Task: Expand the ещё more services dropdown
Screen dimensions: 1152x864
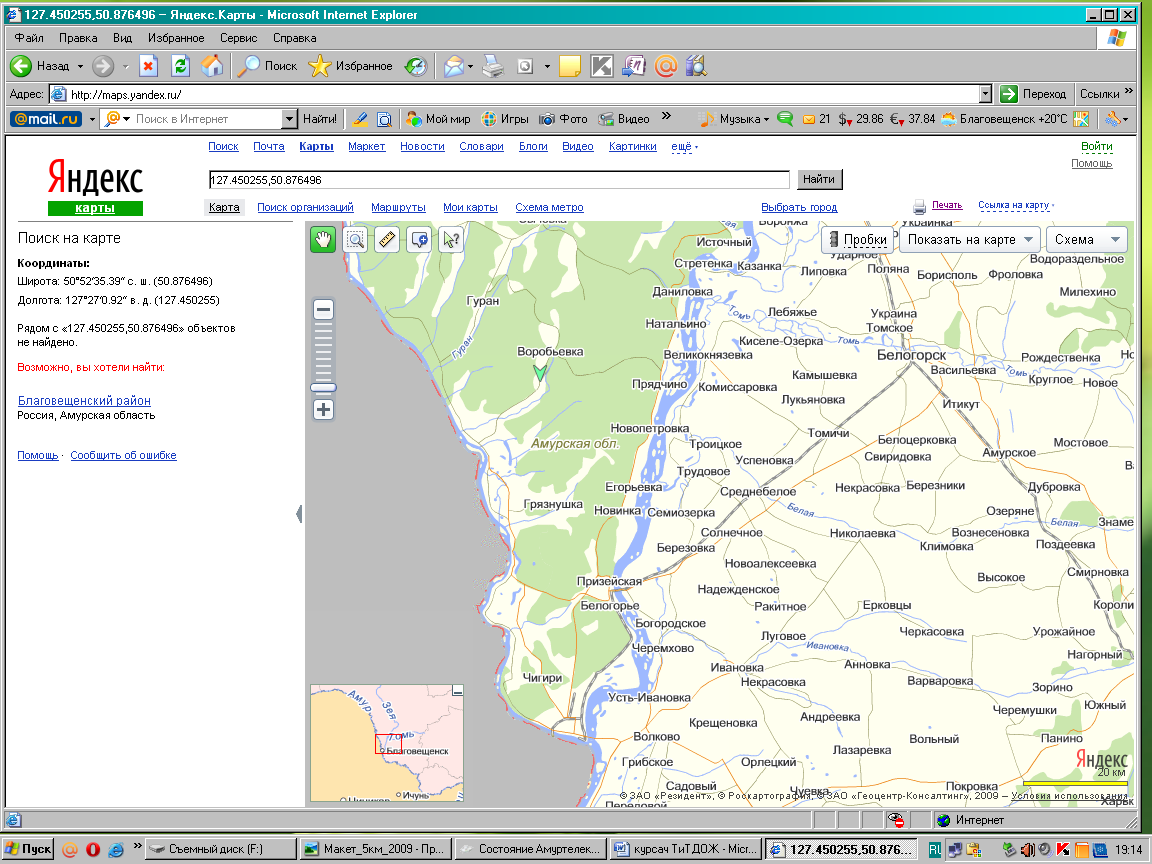Action: click(x=683, y=146)
